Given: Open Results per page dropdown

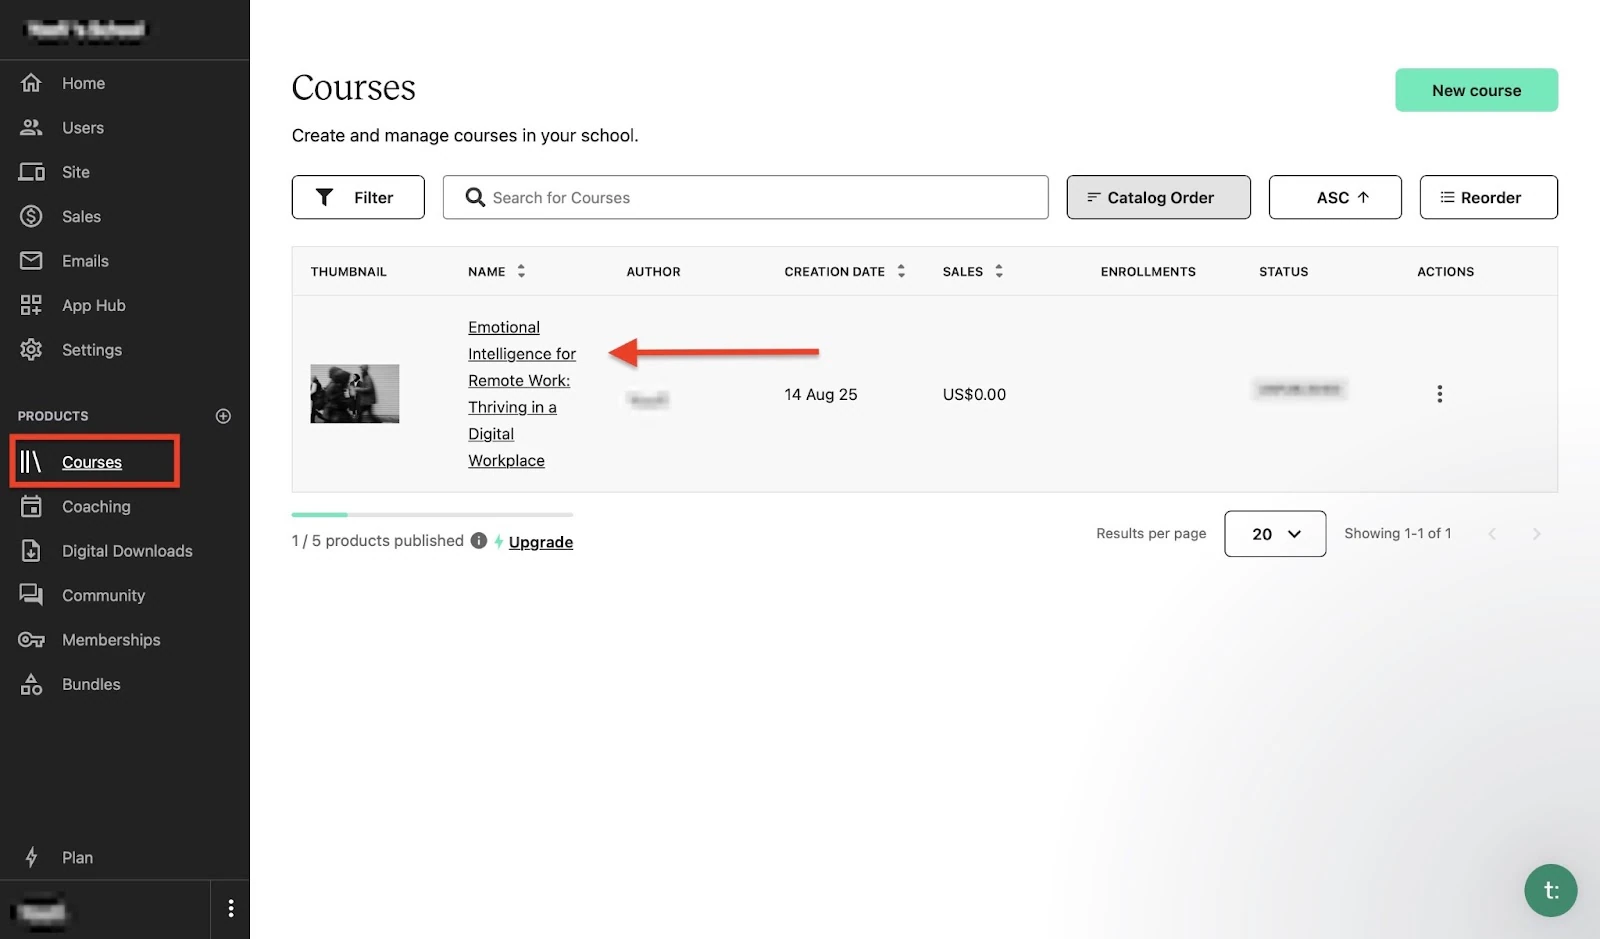Looking at the screenshot, I should click(1275, 534).
